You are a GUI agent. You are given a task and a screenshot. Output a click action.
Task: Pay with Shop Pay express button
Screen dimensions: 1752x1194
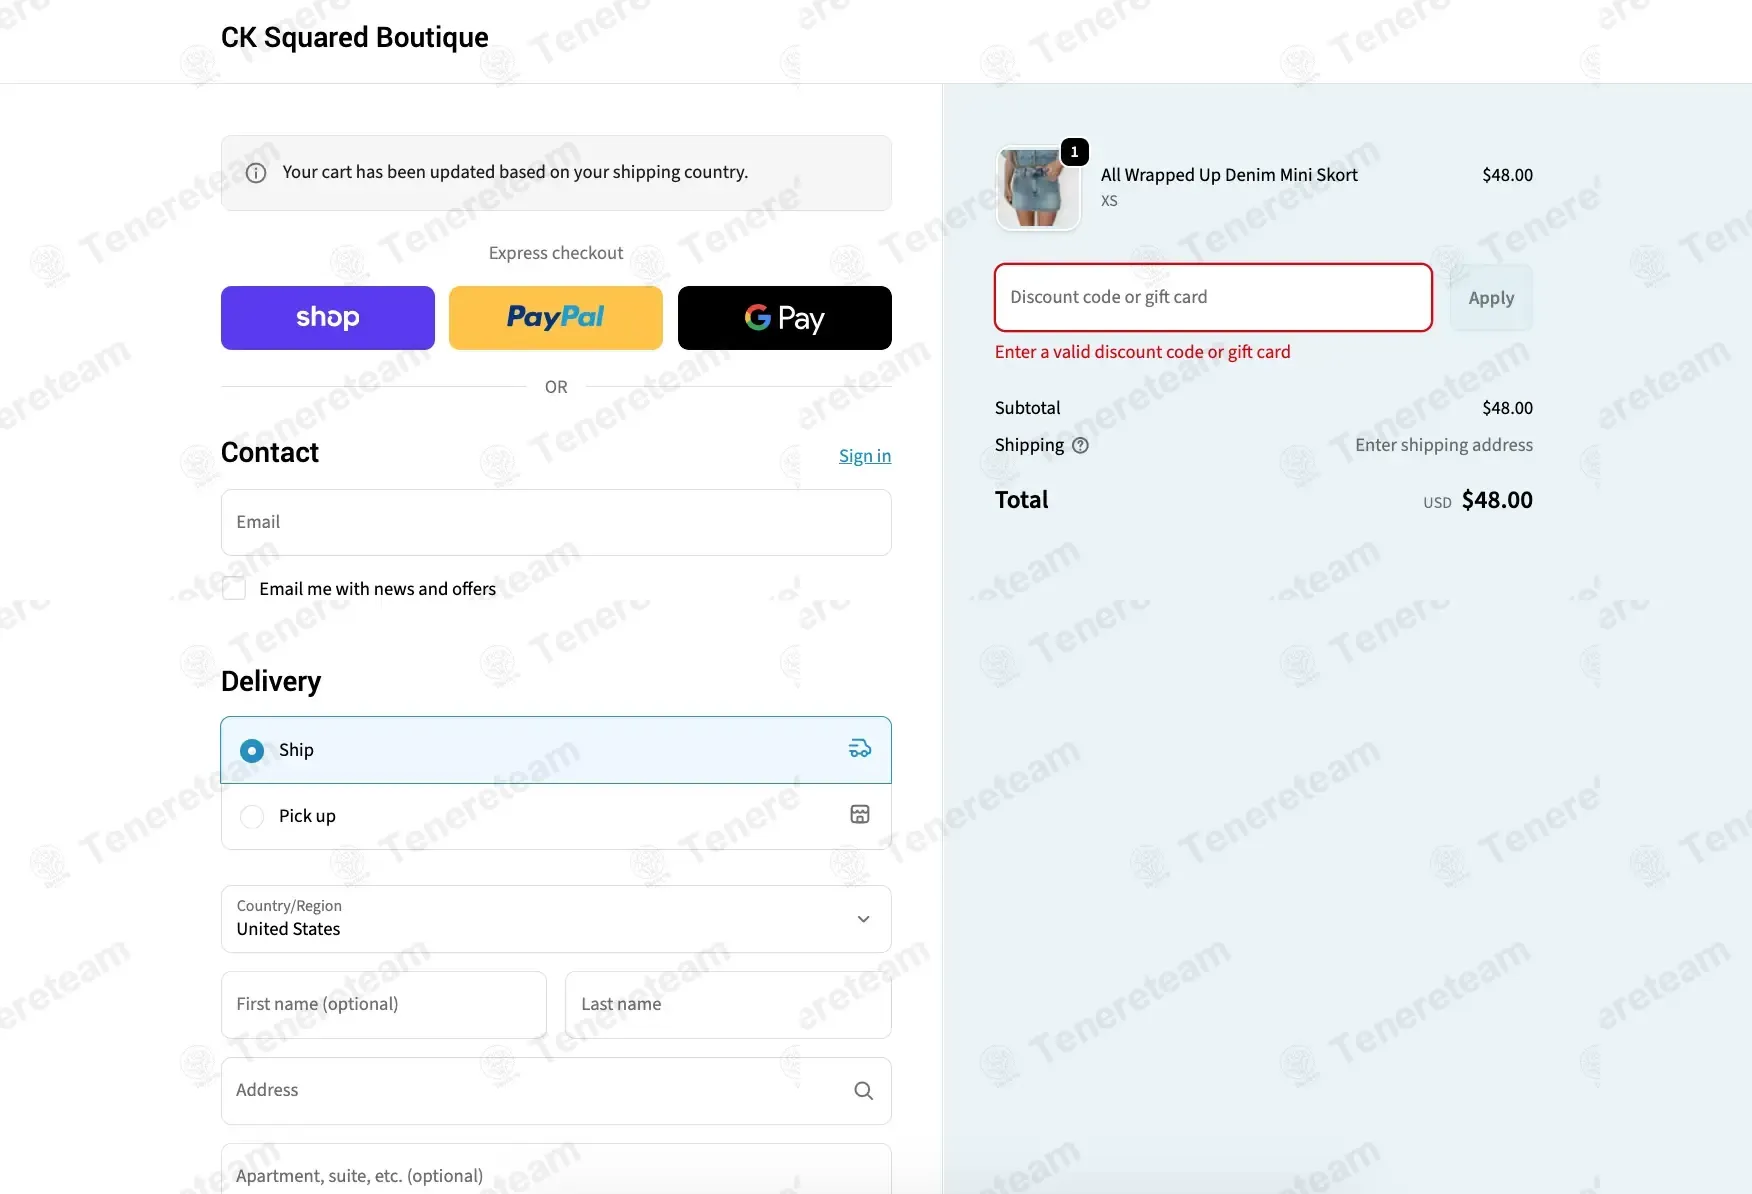click(x=327, y=318)
